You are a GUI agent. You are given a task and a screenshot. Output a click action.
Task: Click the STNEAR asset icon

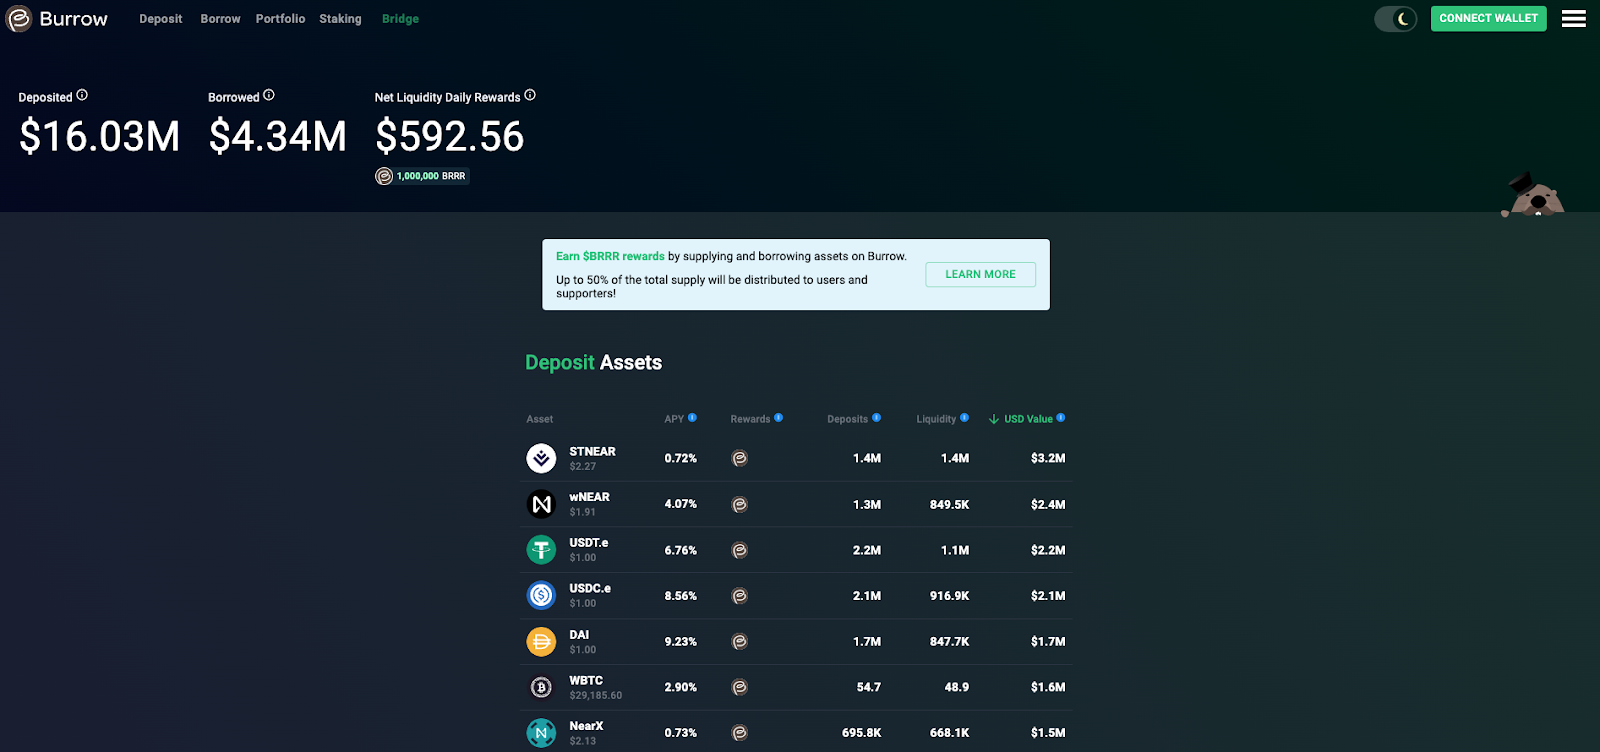coord(541,458)
